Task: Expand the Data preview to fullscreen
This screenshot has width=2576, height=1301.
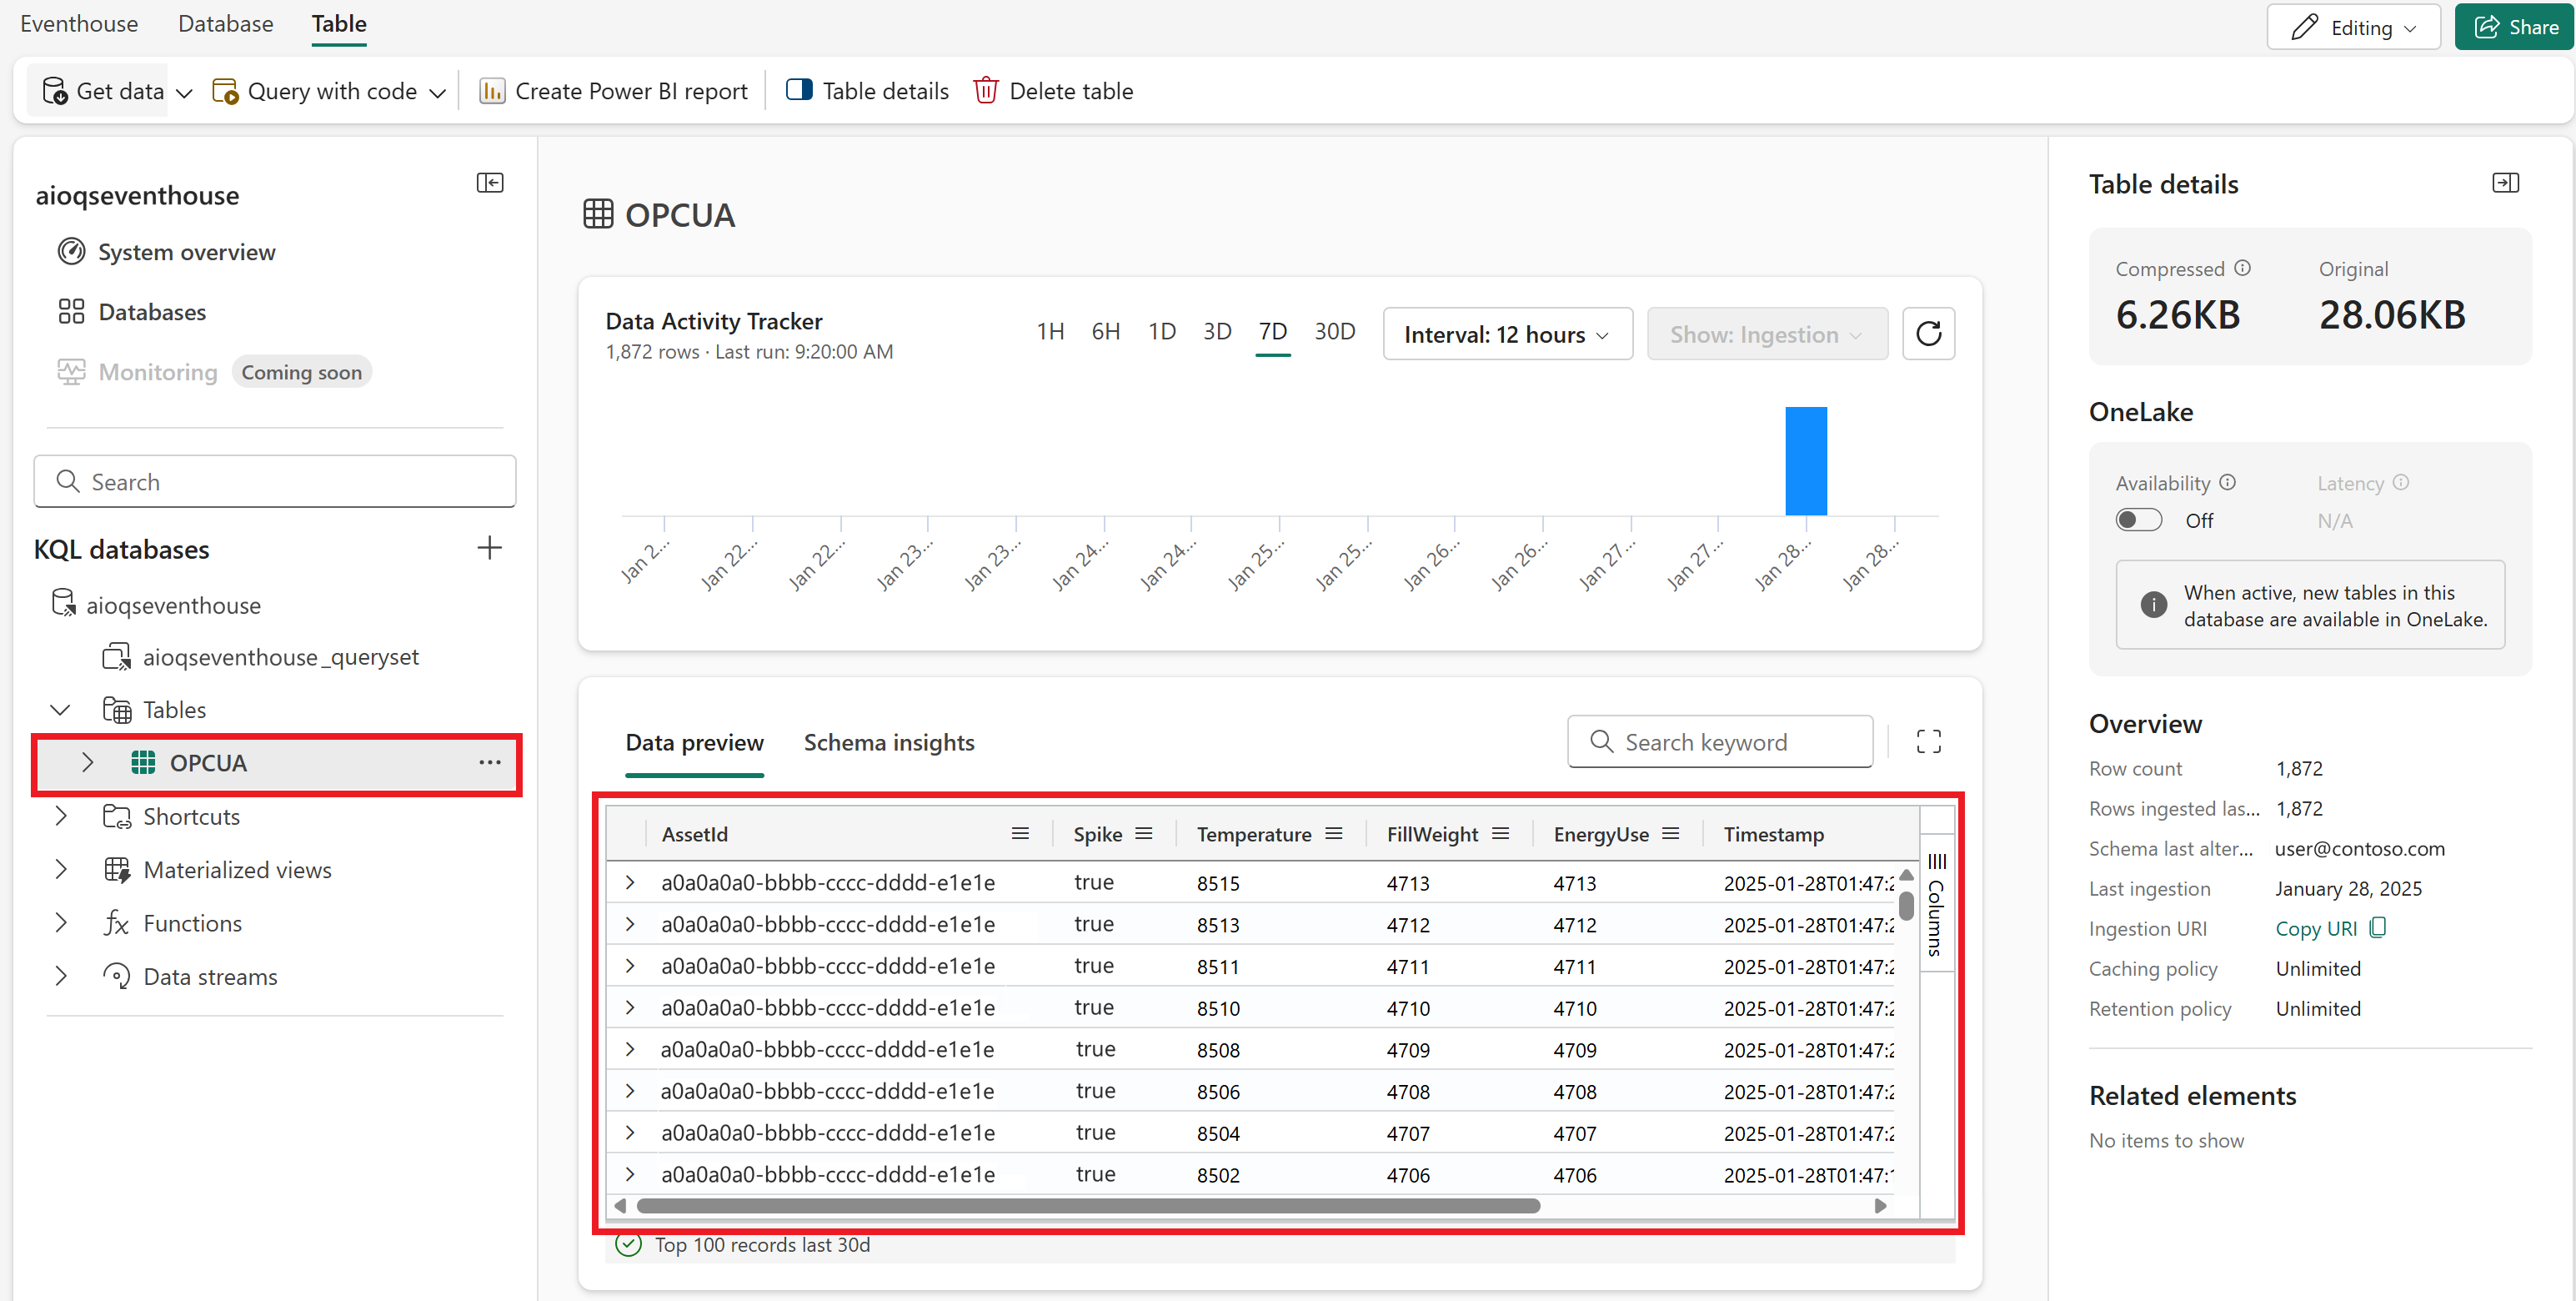Action: 1928,741
